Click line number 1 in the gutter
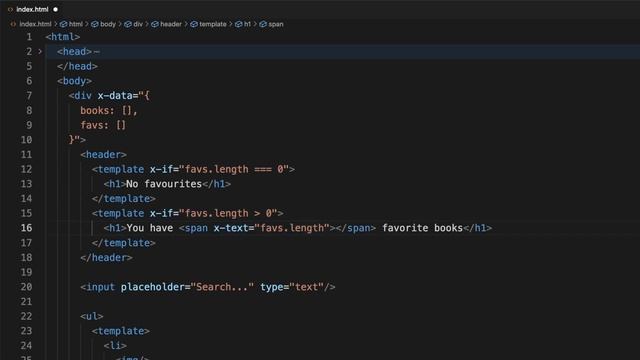Viewport: 640px width, 360px height. click(29, 37)
